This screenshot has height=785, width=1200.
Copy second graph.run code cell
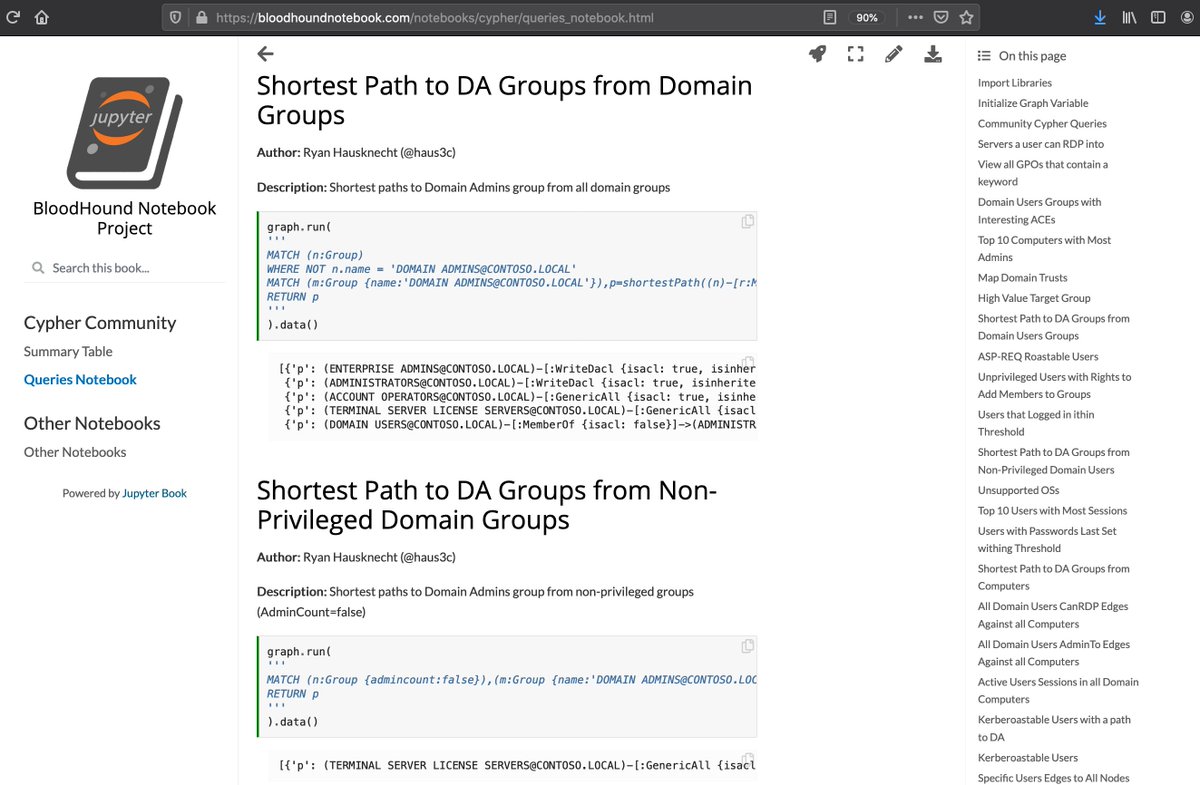click(747, 646)
